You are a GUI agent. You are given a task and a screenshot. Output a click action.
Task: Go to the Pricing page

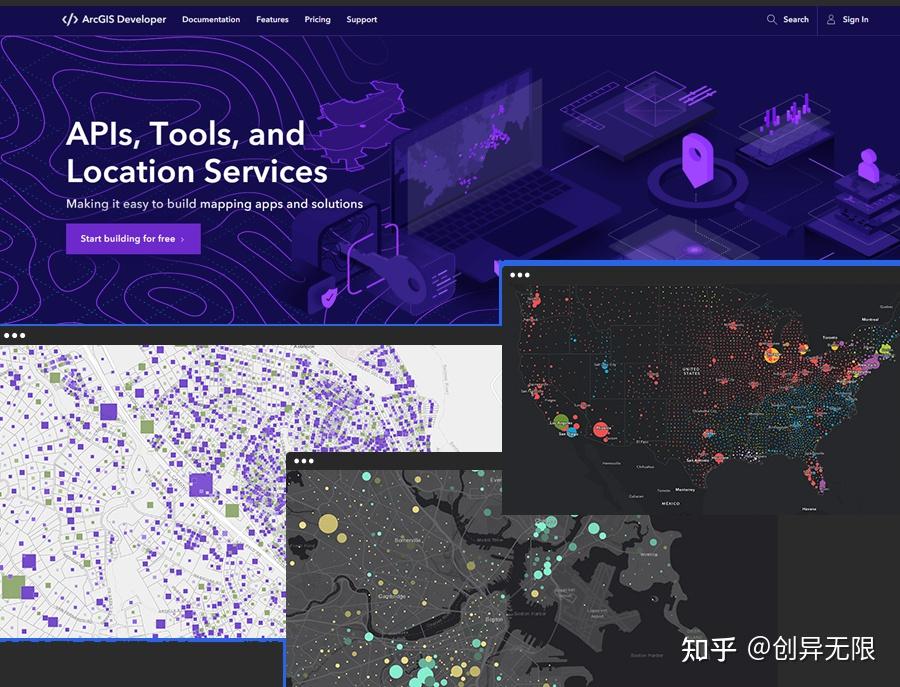tap(317, 20)
